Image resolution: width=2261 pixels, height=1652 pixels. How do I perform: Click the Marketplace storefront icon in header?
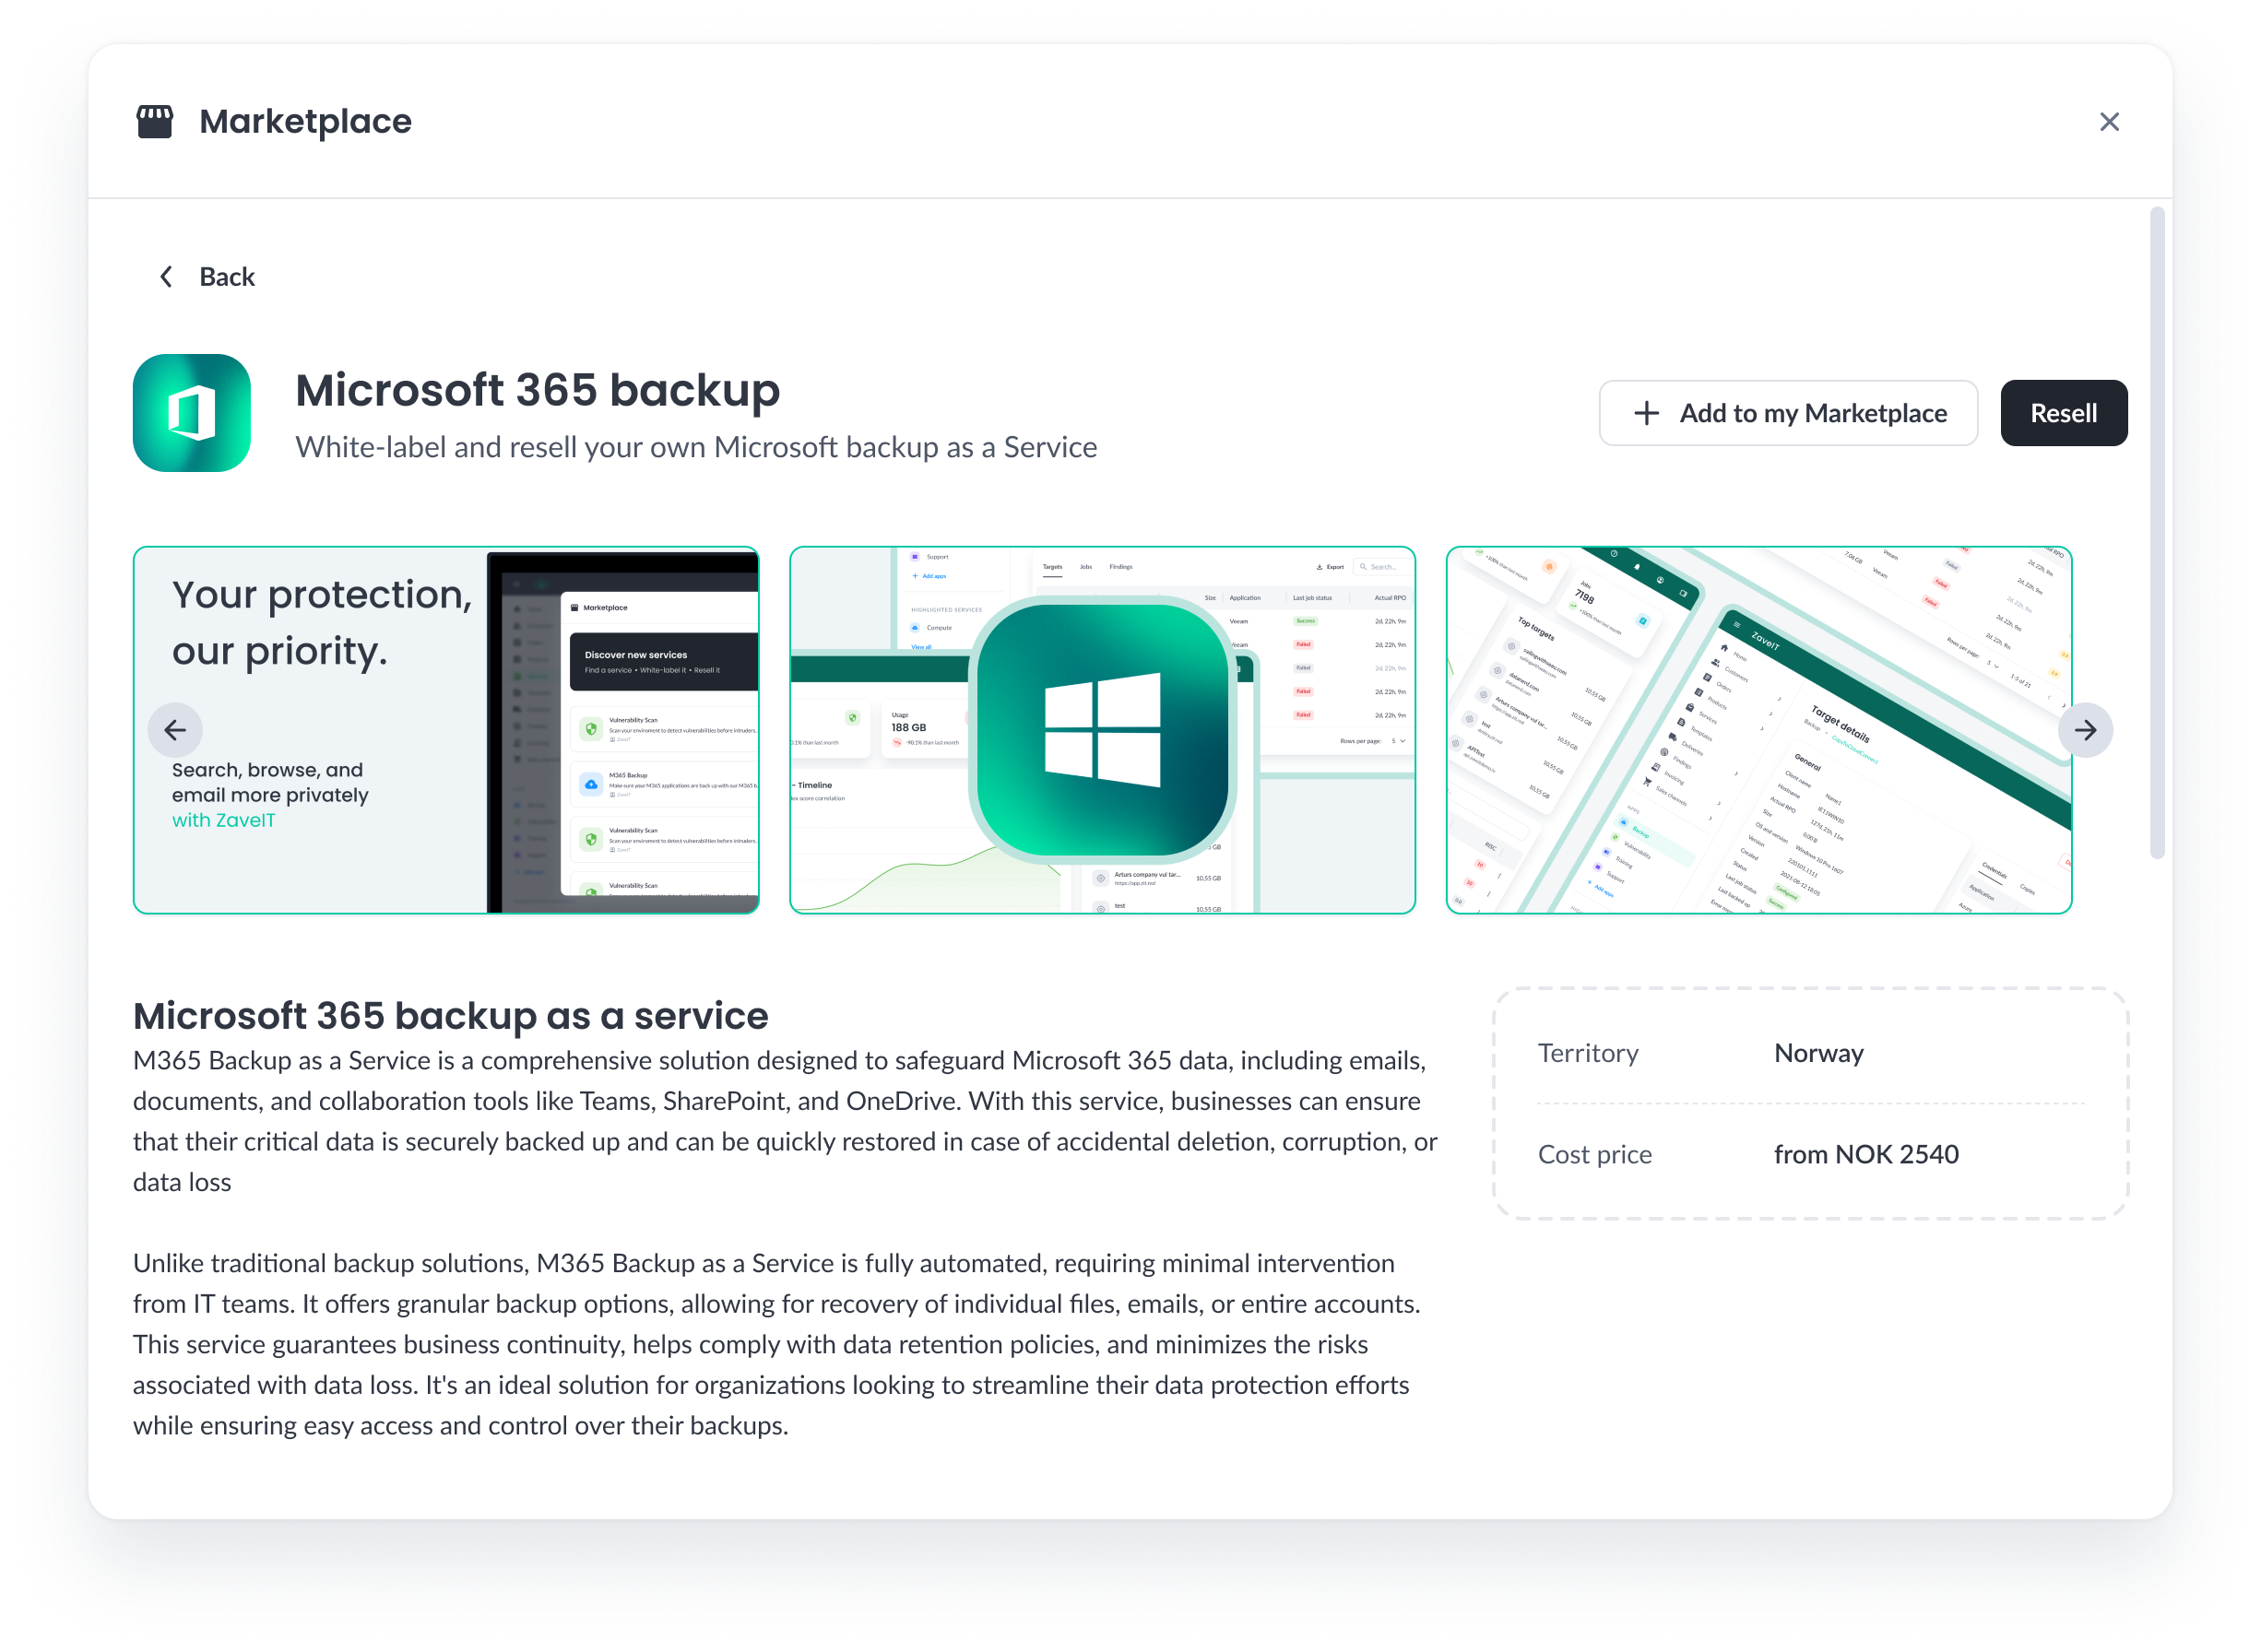coord(154,122)
